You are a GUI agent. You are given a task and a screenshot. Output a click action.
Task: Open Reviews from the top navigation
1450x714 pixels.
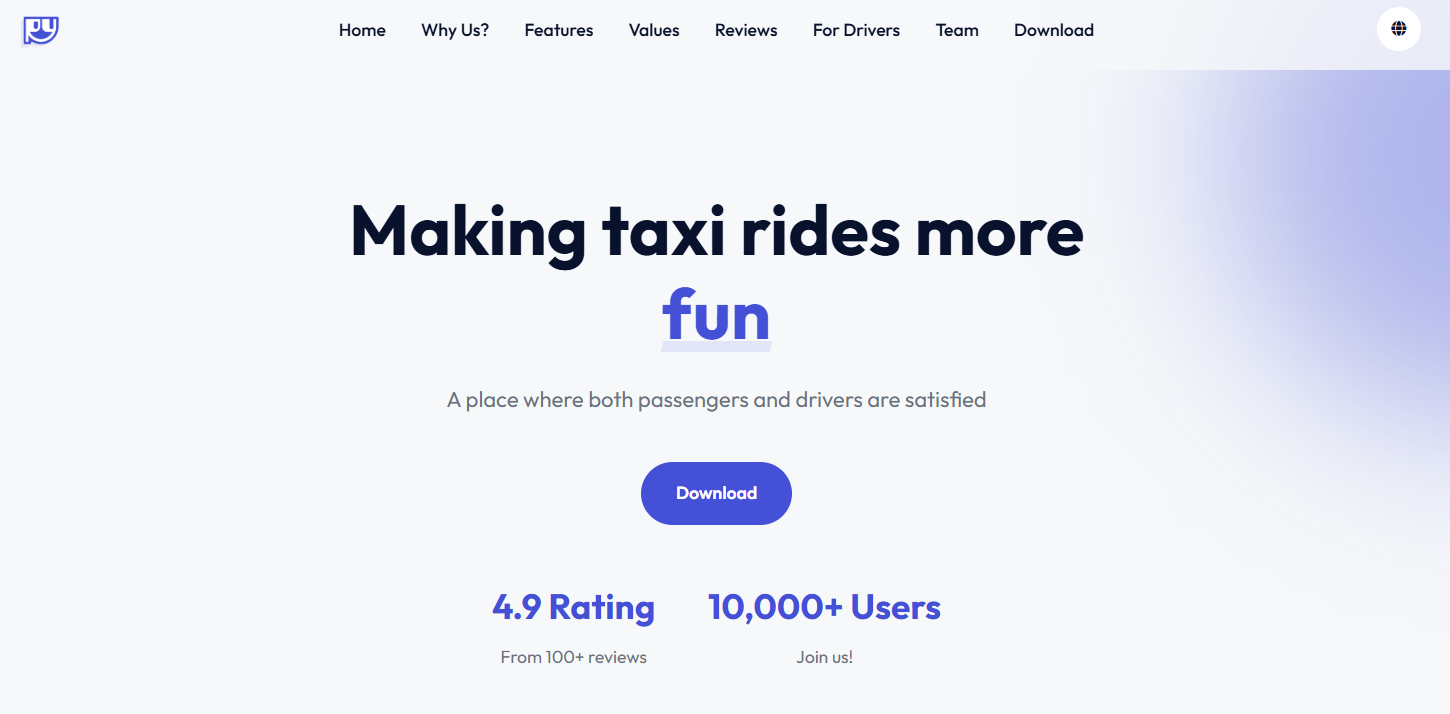click(746, 30)
